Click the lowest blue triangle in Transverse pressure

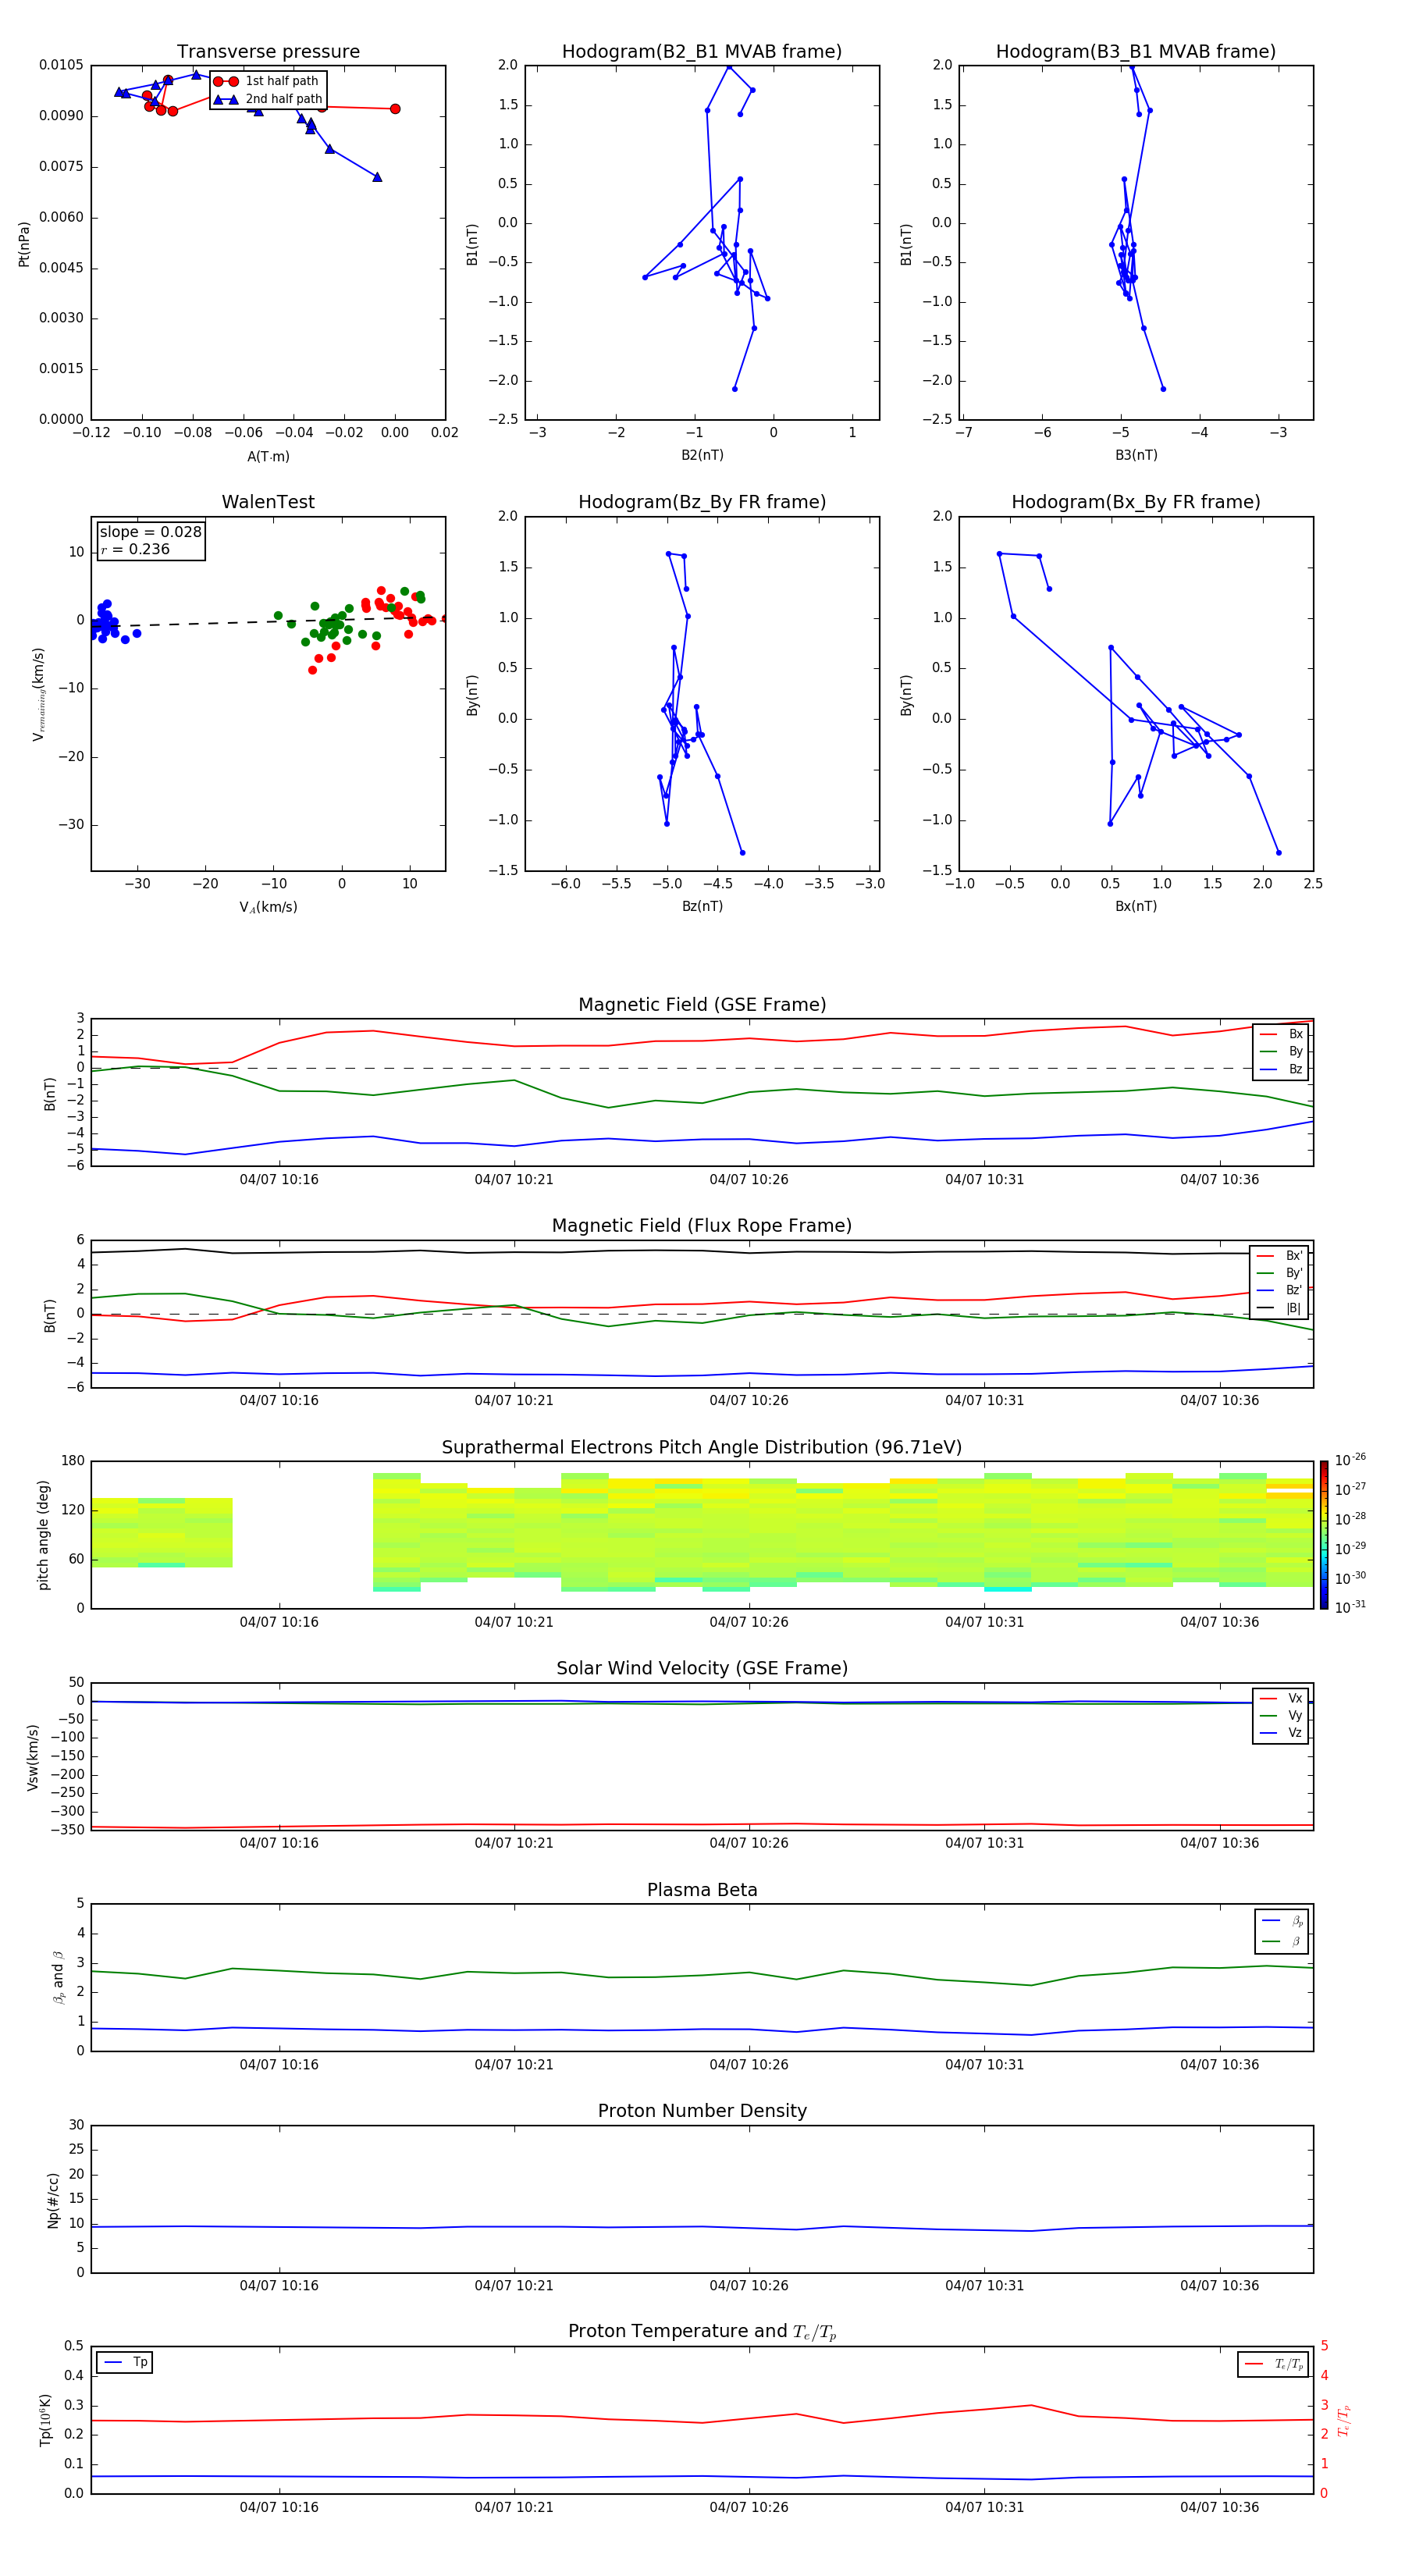(377, 177)
